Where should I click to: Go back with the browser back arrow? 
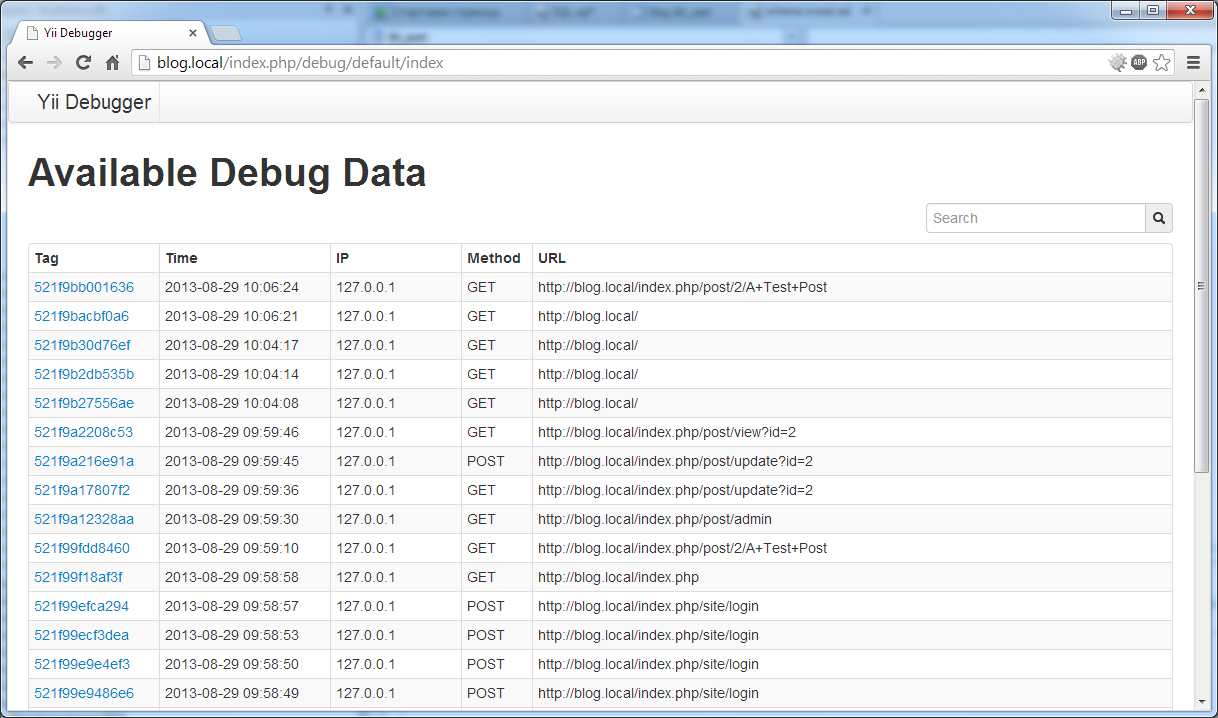(x=26, y=62)
